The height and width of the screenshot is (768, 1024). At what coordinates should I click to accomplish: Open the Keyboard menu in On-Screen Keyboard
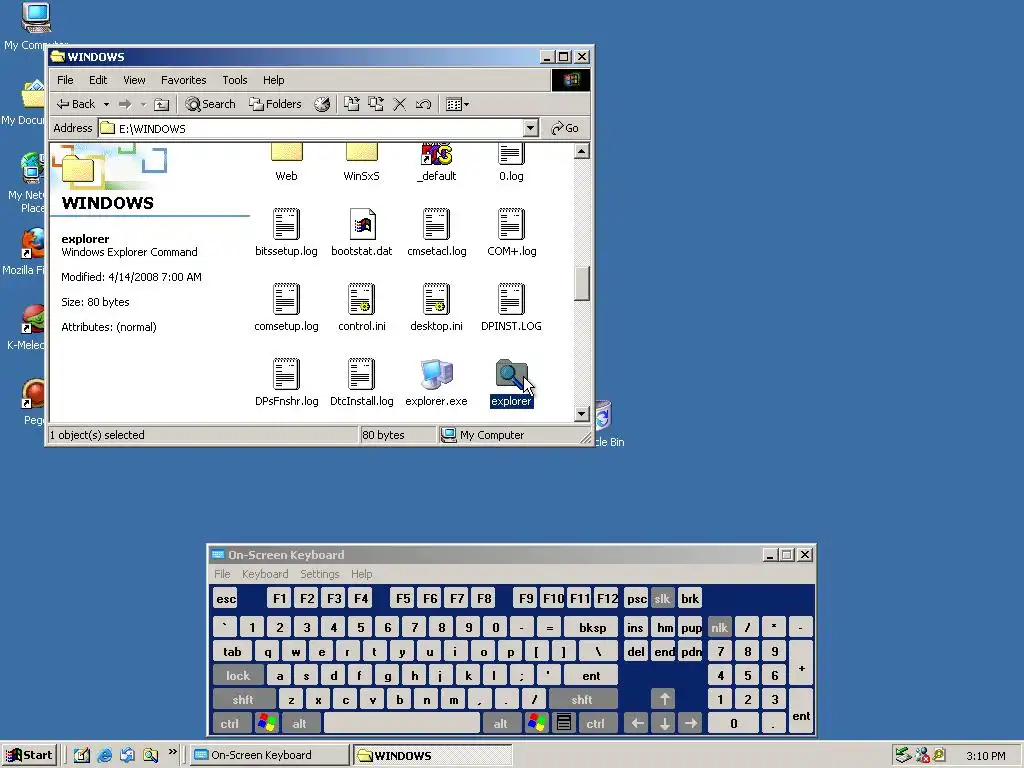click(264, 573)
